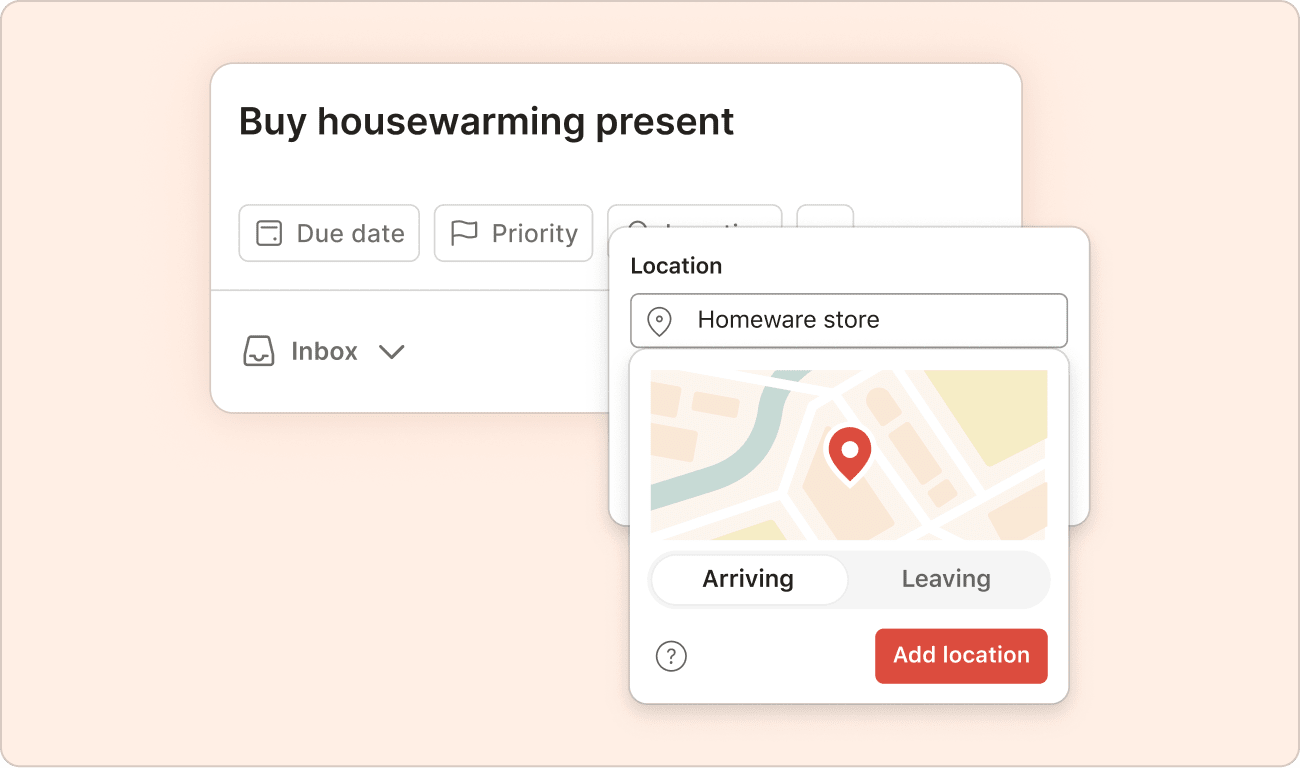
Task: Click the flag icon in Priority
Action: (x=464, y=233)
